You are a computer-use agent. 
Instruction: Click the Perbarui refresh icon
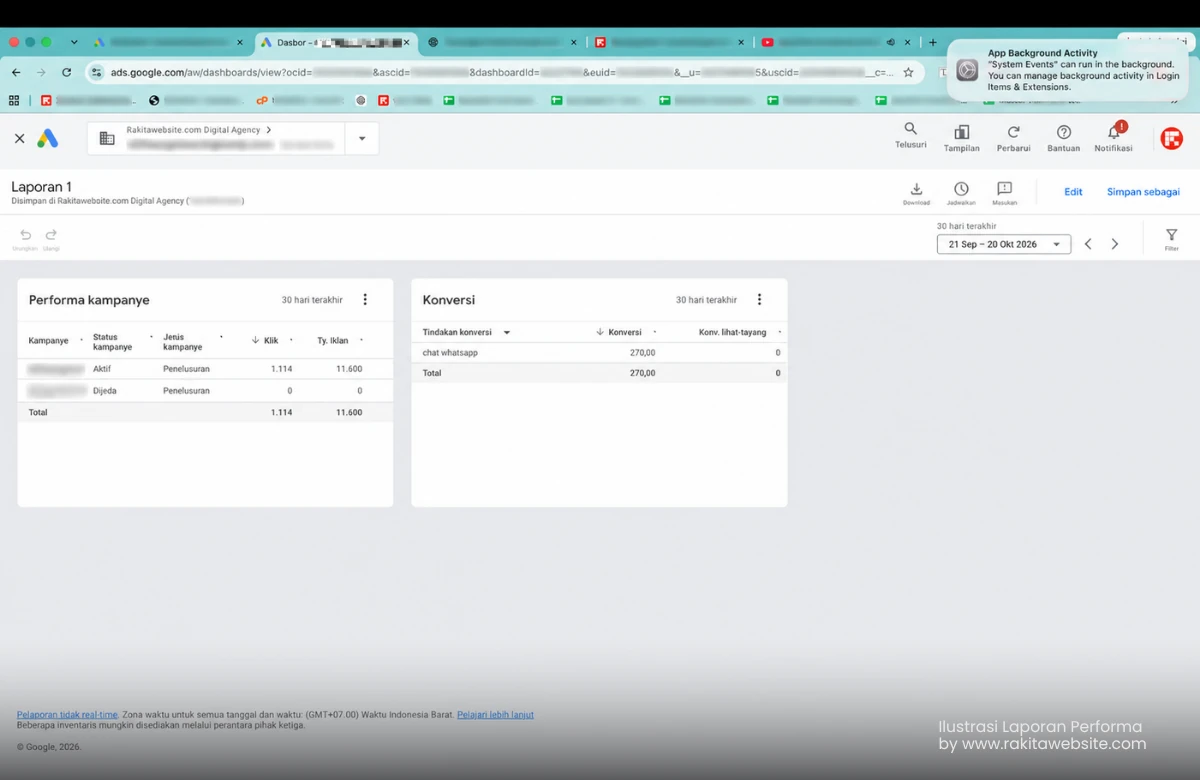pos(1013,132)
